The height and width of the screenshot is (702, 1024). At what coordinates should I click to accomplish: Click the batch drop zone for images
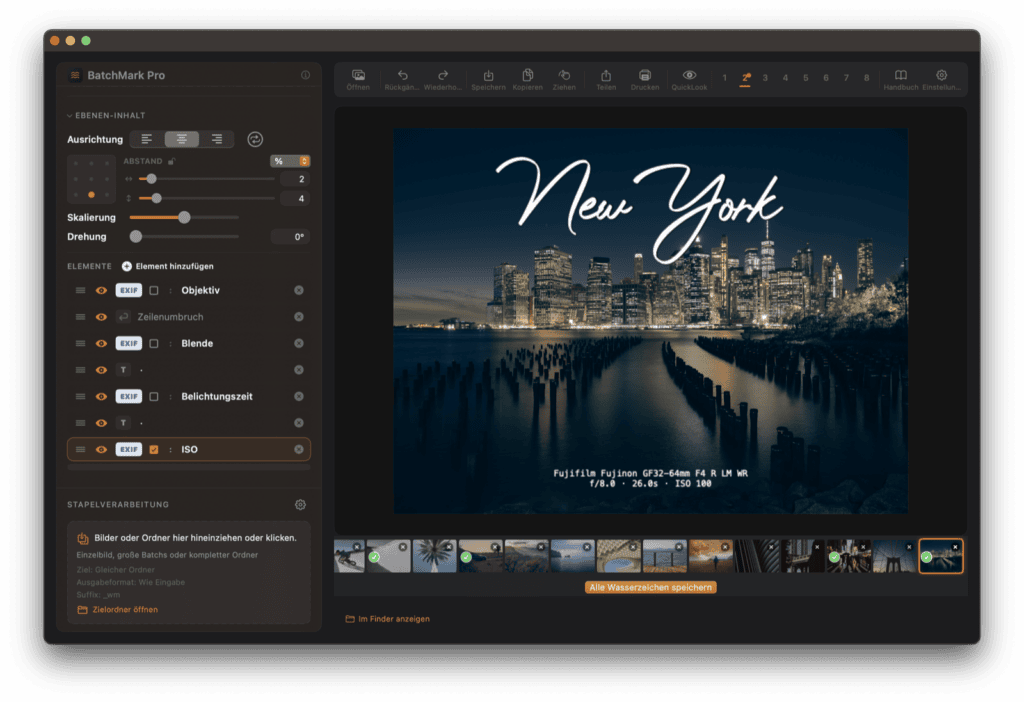(188, 573)
